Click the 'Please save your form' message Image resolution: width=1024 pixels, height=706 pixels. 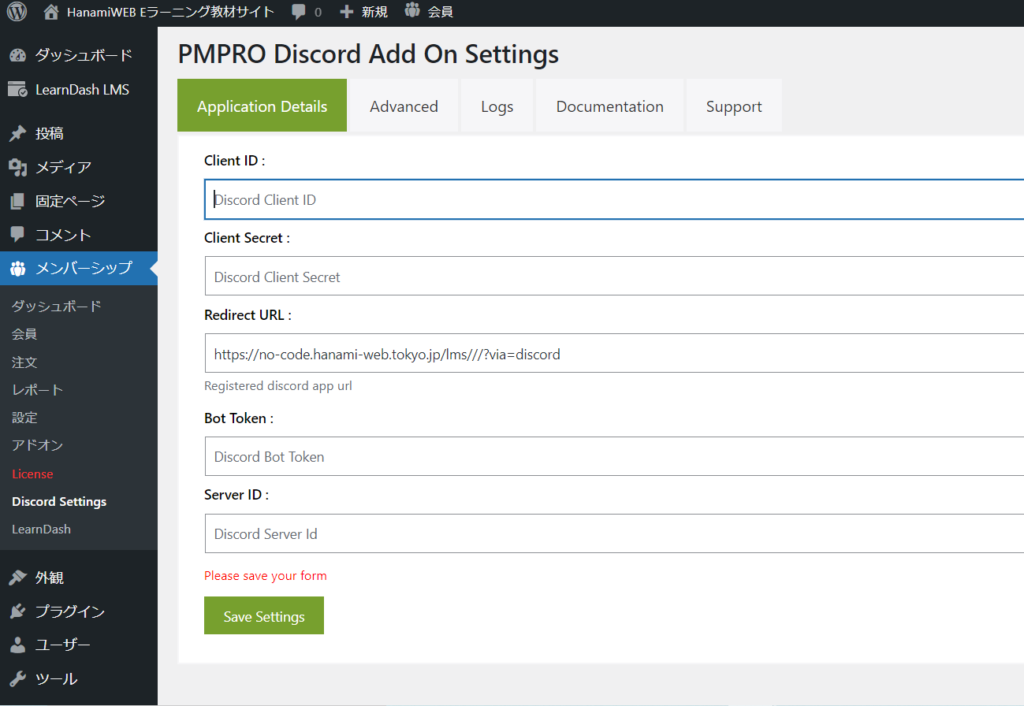pos(265,575)
